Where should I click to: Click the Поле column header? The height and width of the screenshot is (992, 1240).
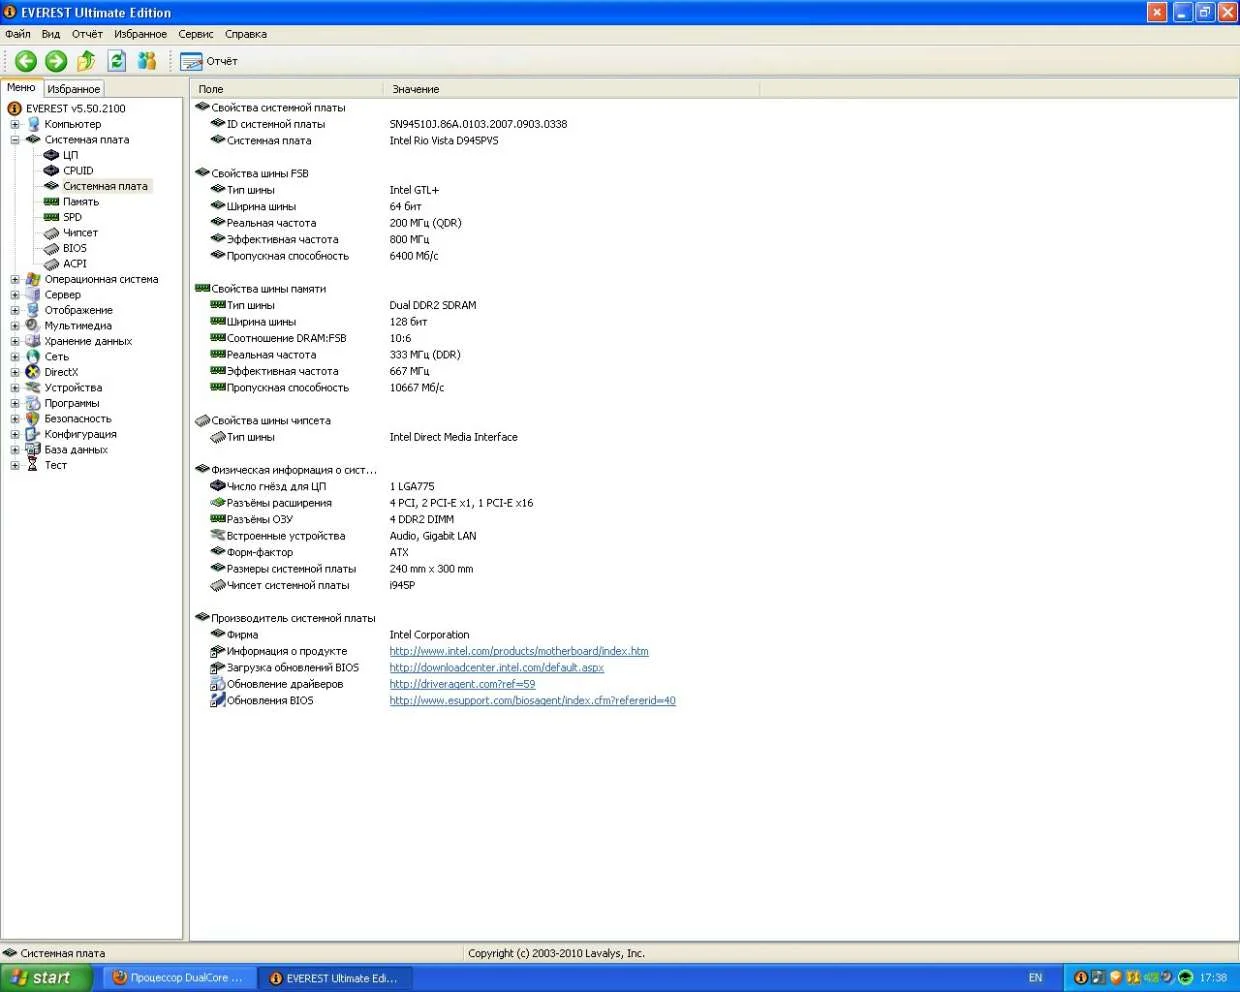287,89
